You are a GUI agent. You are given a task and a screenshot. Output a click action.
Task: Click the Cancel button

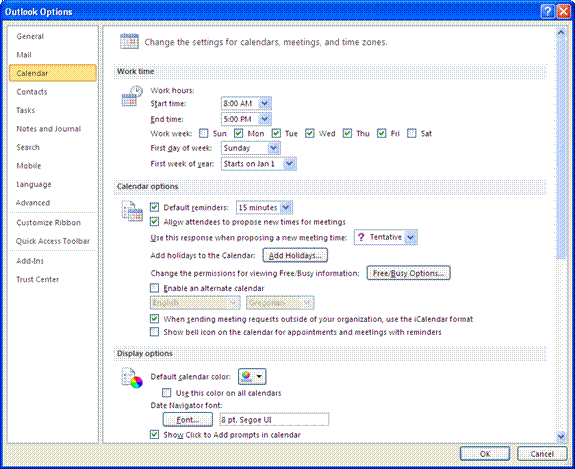point(542,454)
